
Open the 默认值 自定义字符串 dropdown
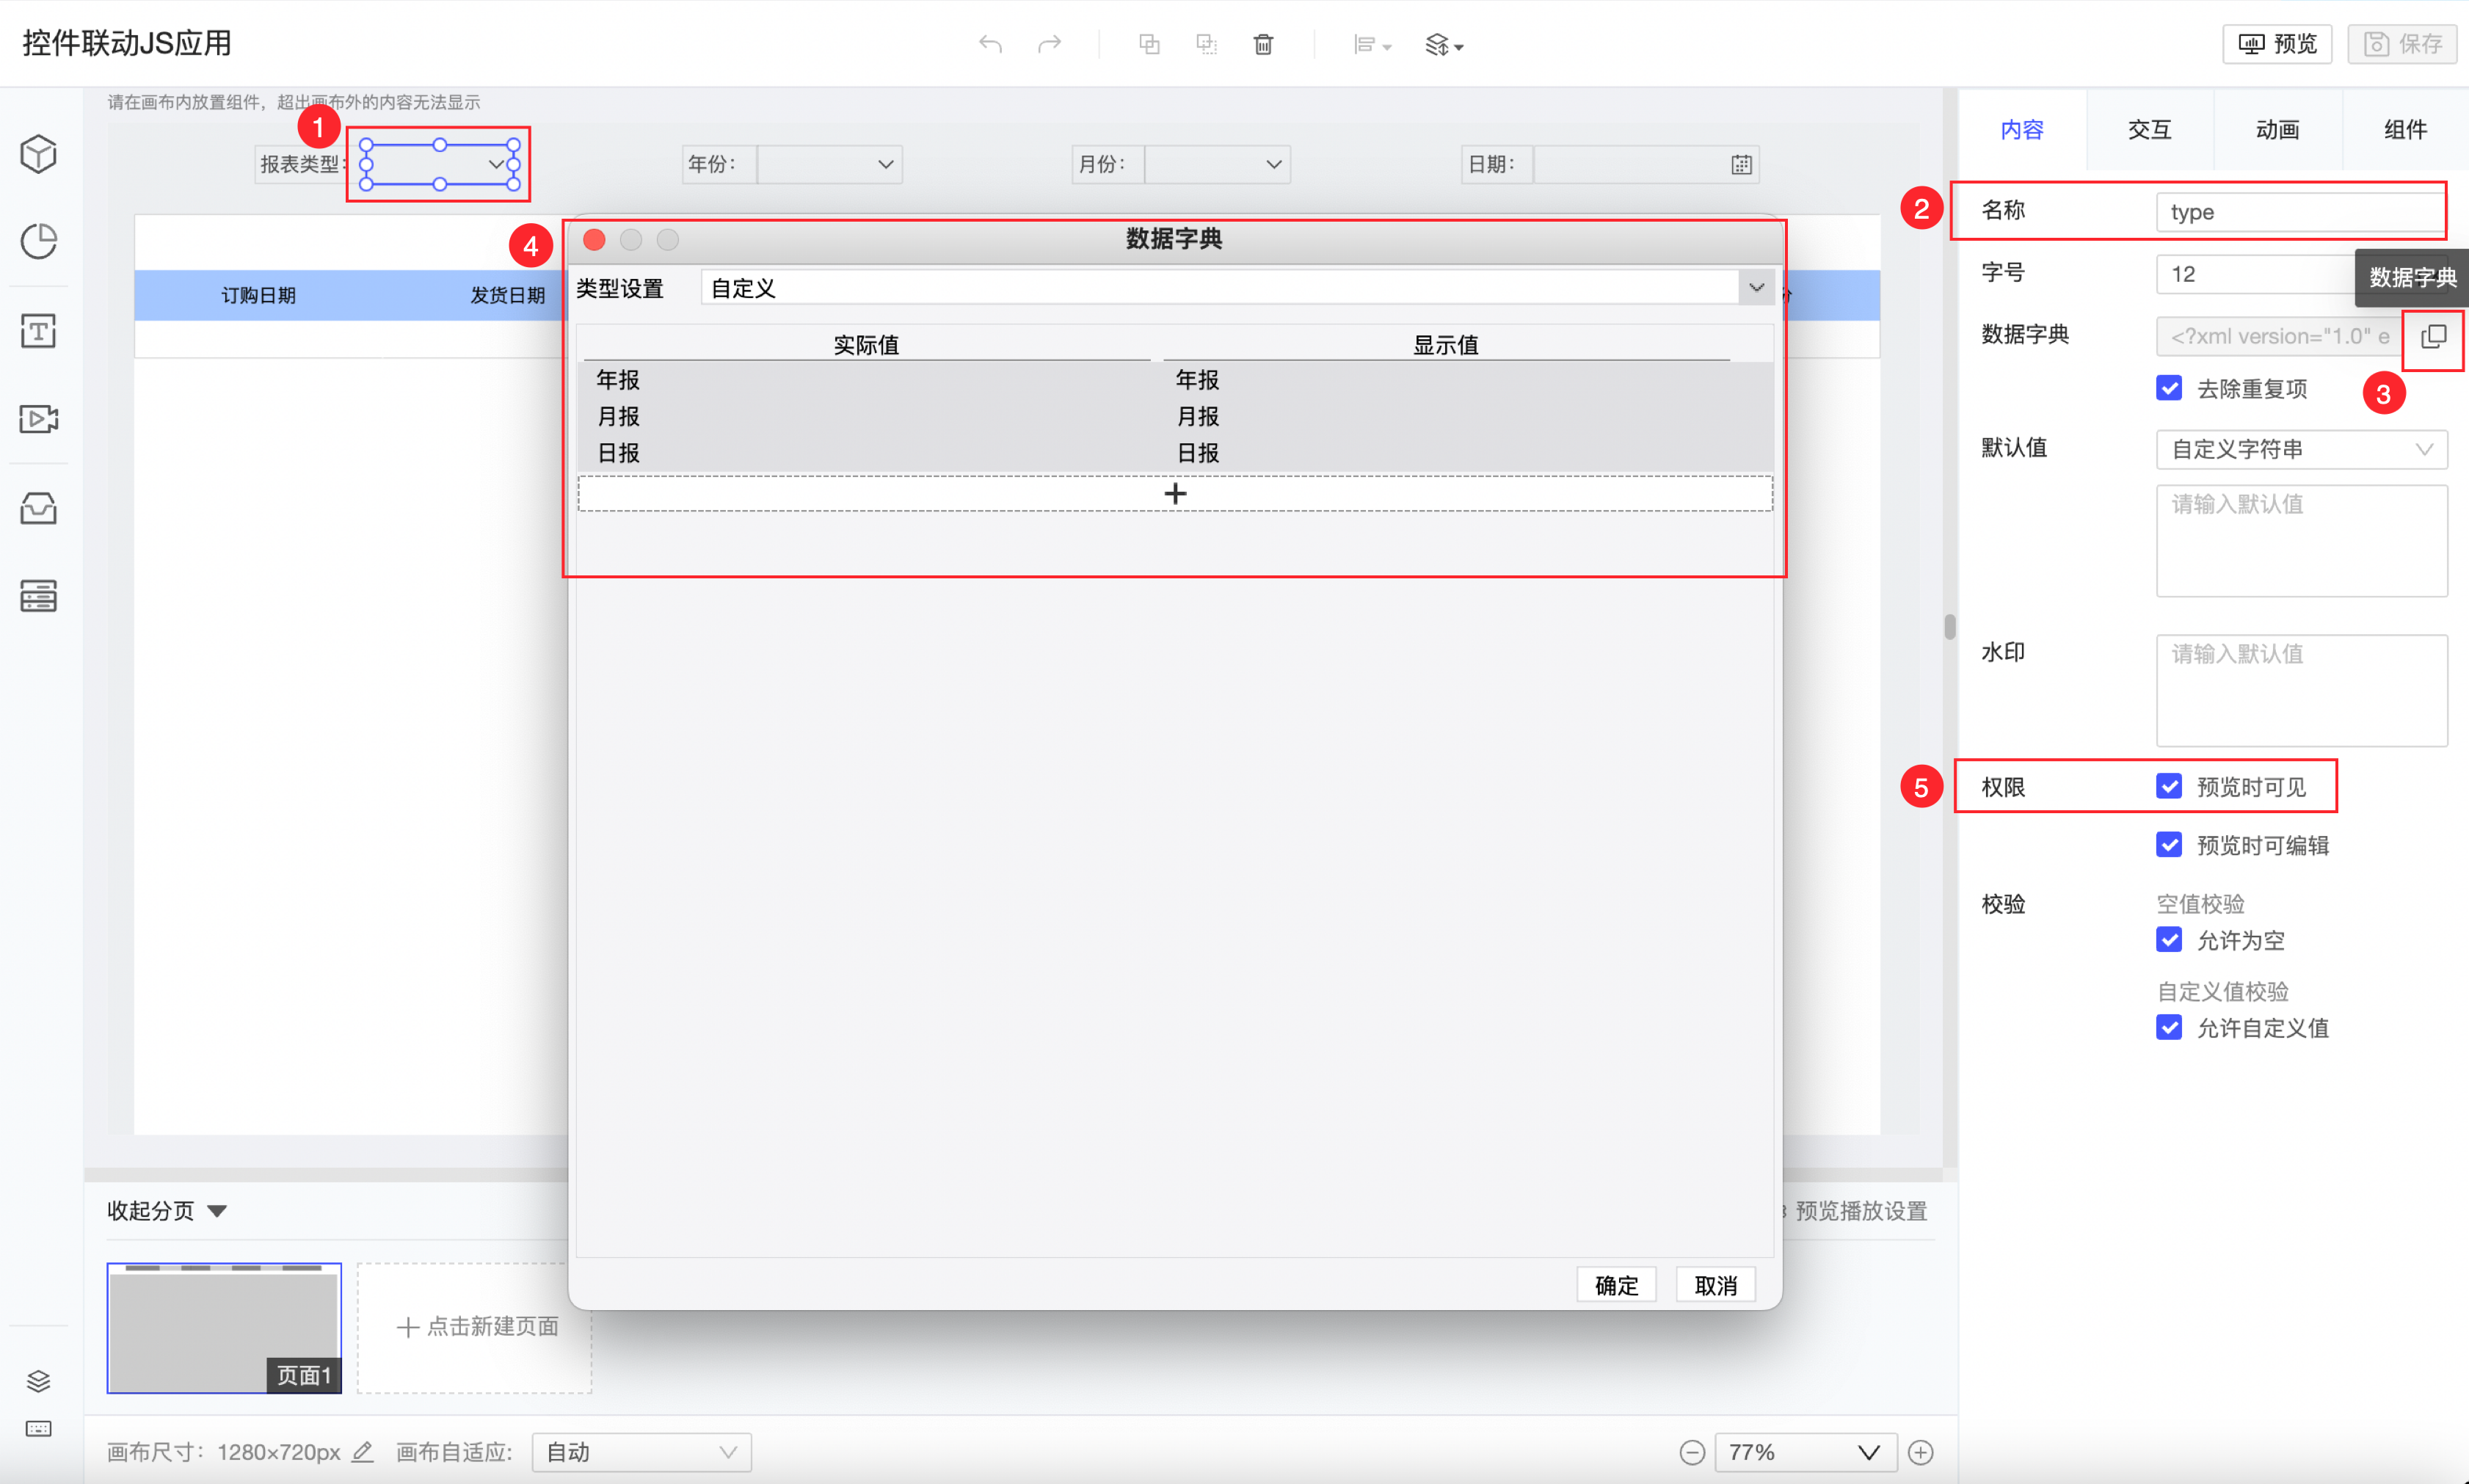click(x=2300, y=449)
